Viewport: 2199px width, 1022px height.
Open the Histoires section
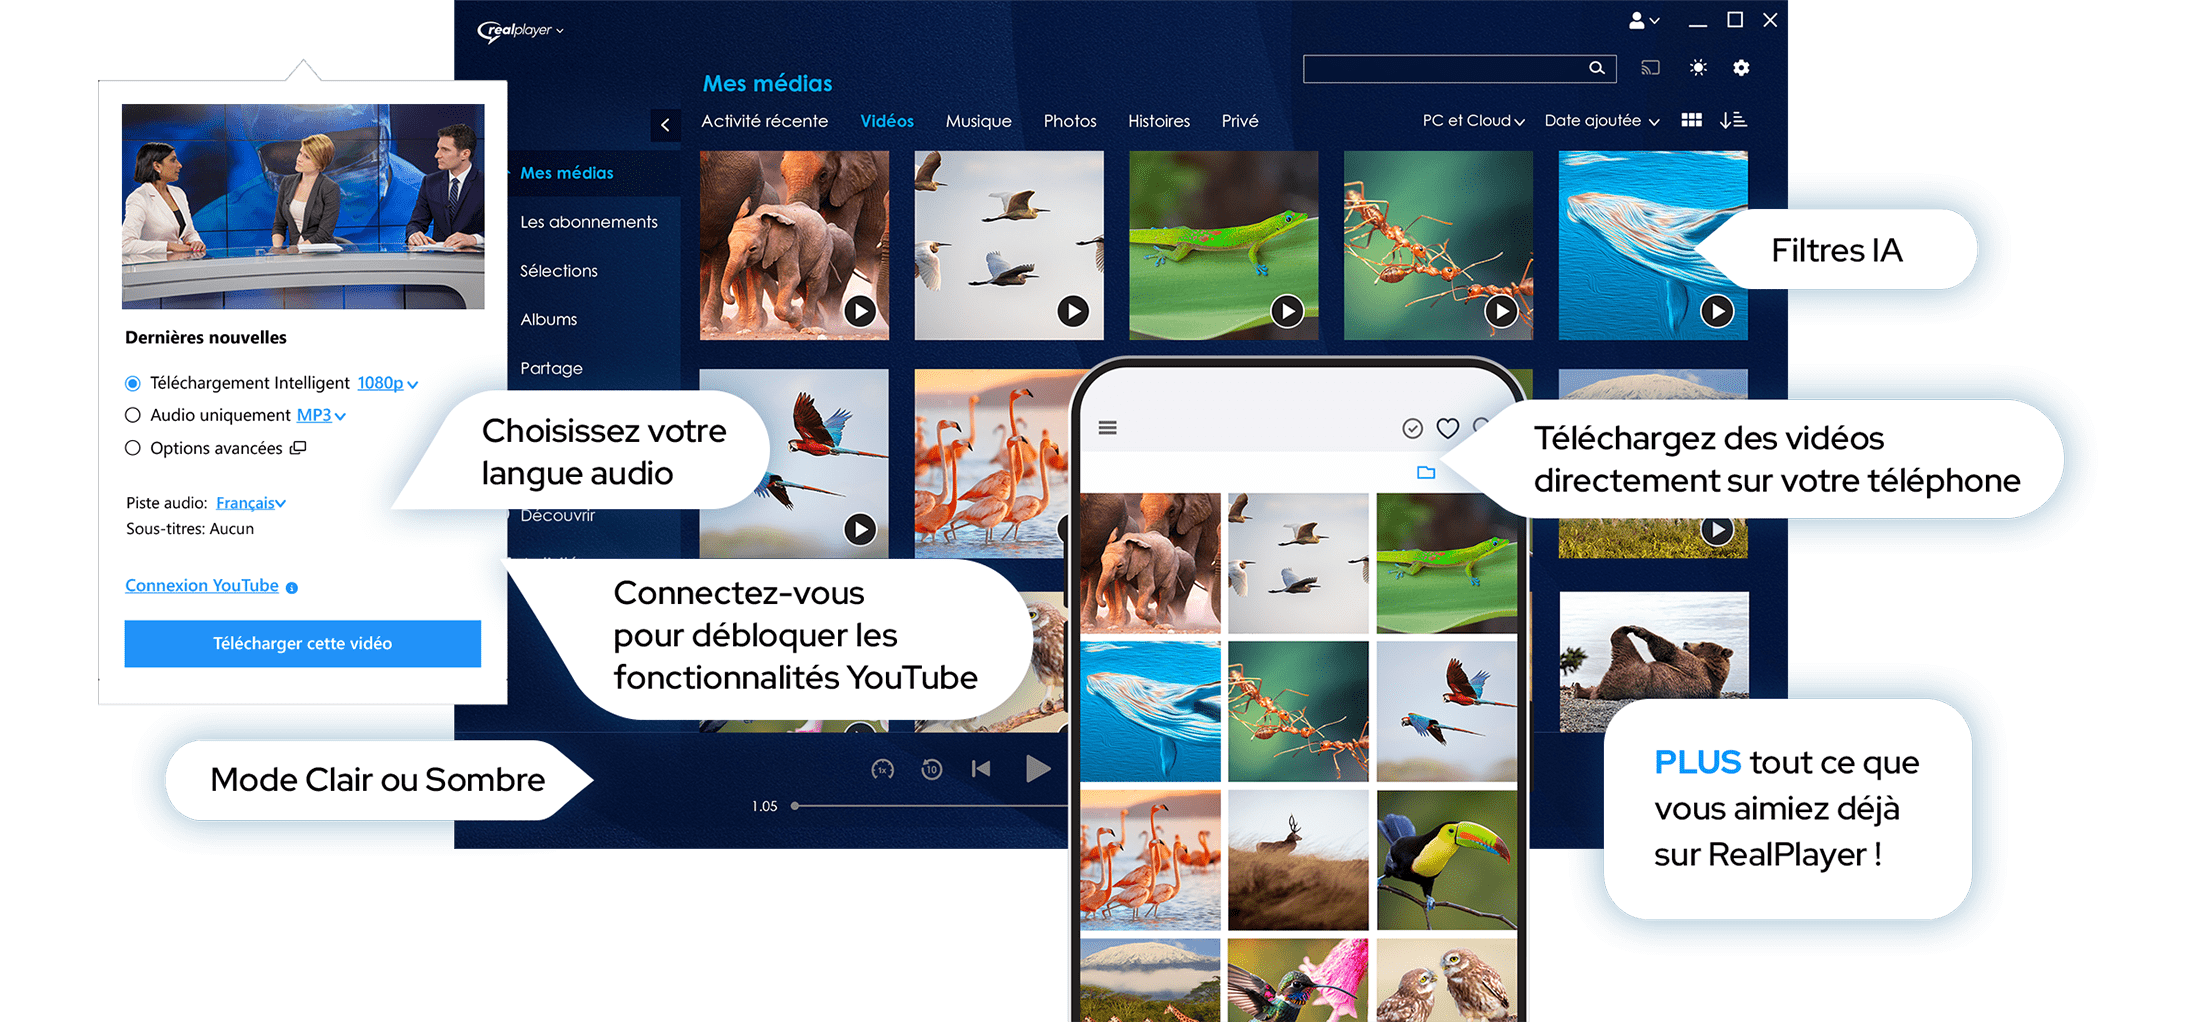tap(1158, 120)
